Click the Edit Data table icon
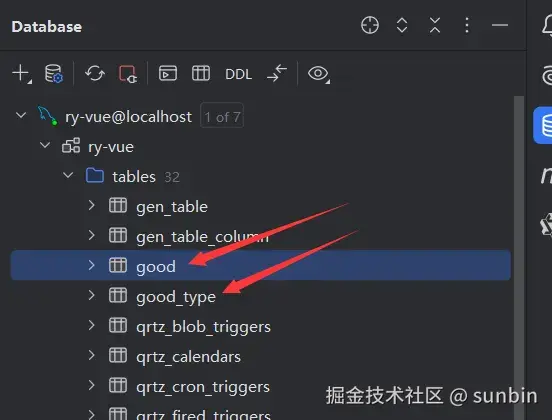The height and width of the screenshot is (420, 552). tap(201, 73)
